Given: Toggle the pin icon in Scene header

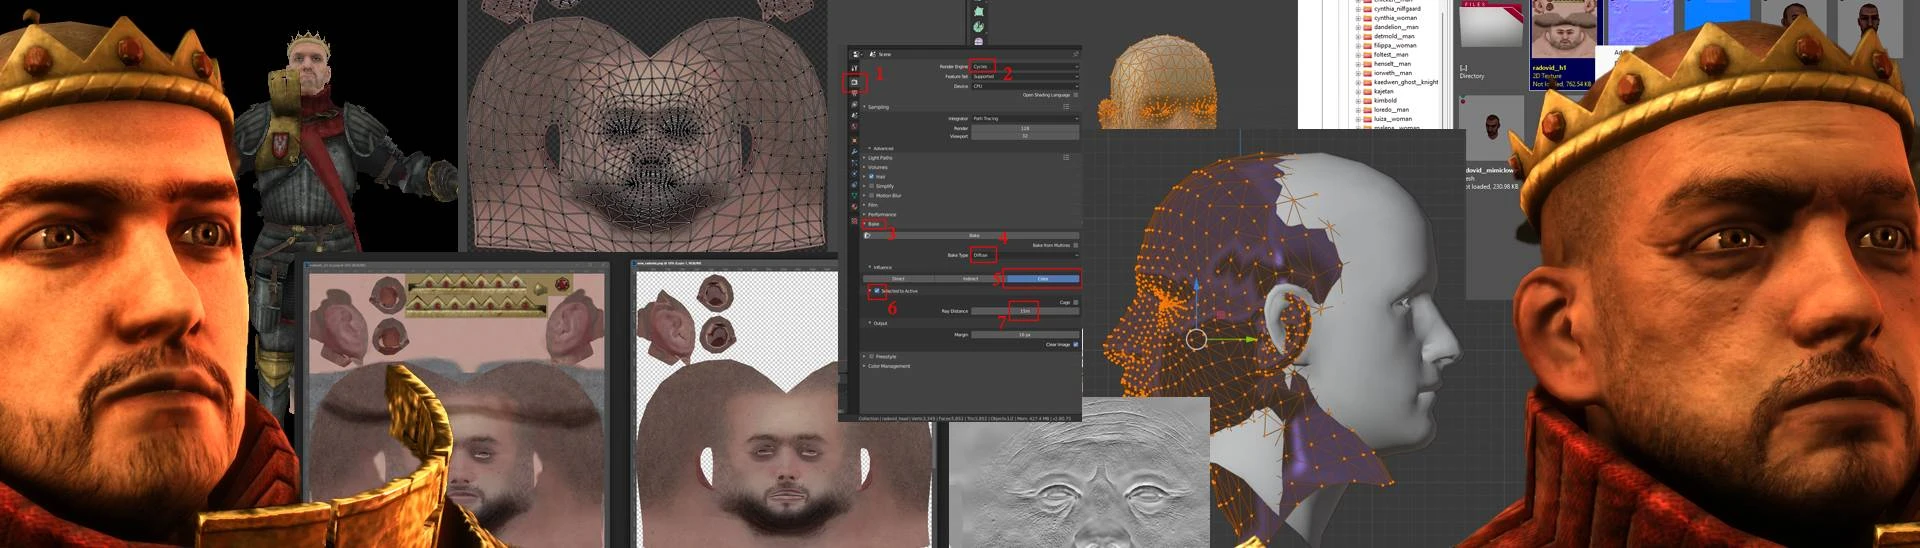Looking at the screenshot, I should click(x=1076, y=54).
